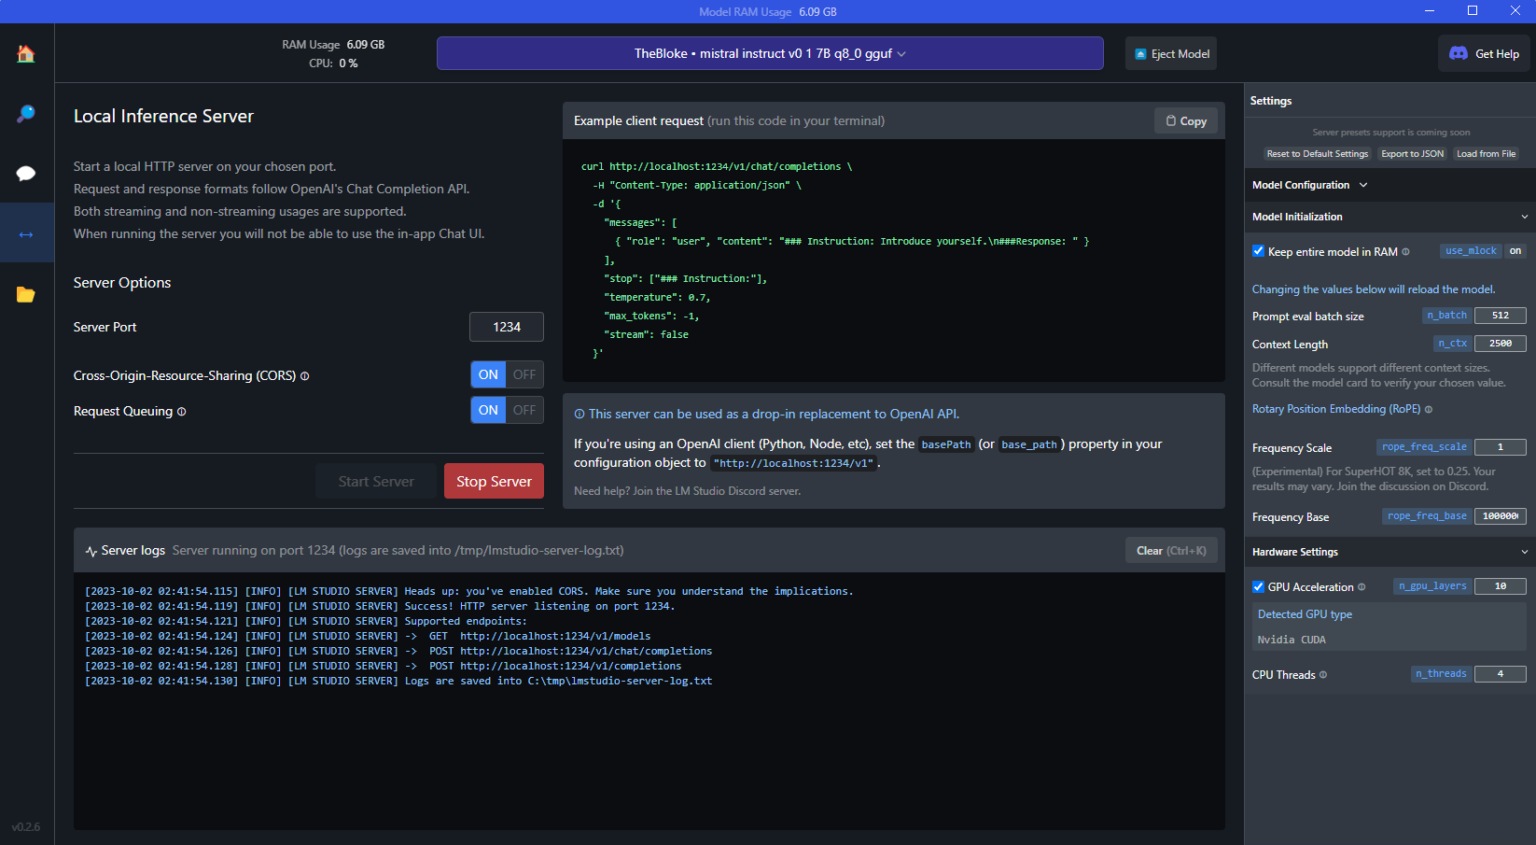The width and height of the screenshot is (1536, 845).
Task: Click the "http://localhost:1234/v1" code snippet
Action: pyautogui.click(x=794, y=463)
